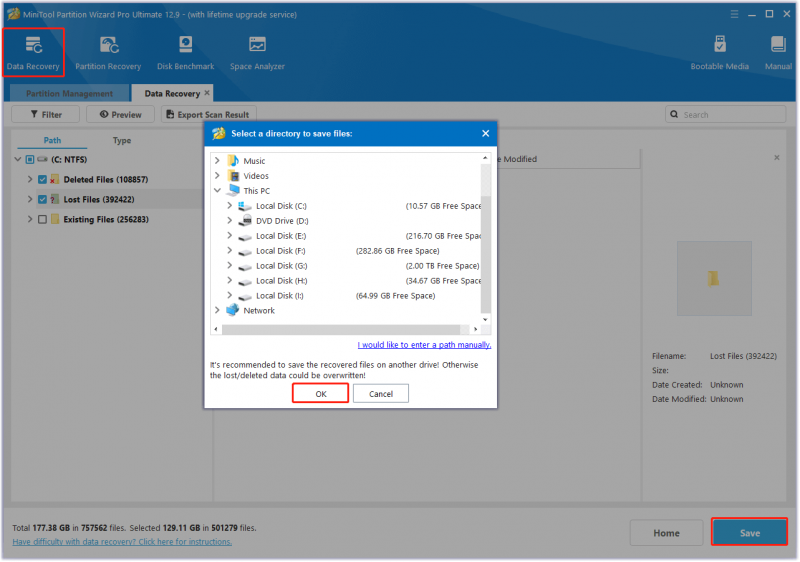Screen dimensions: 800x562
Task: Select the Local Disk (C:) drive icon
Action: pos(245,206)
